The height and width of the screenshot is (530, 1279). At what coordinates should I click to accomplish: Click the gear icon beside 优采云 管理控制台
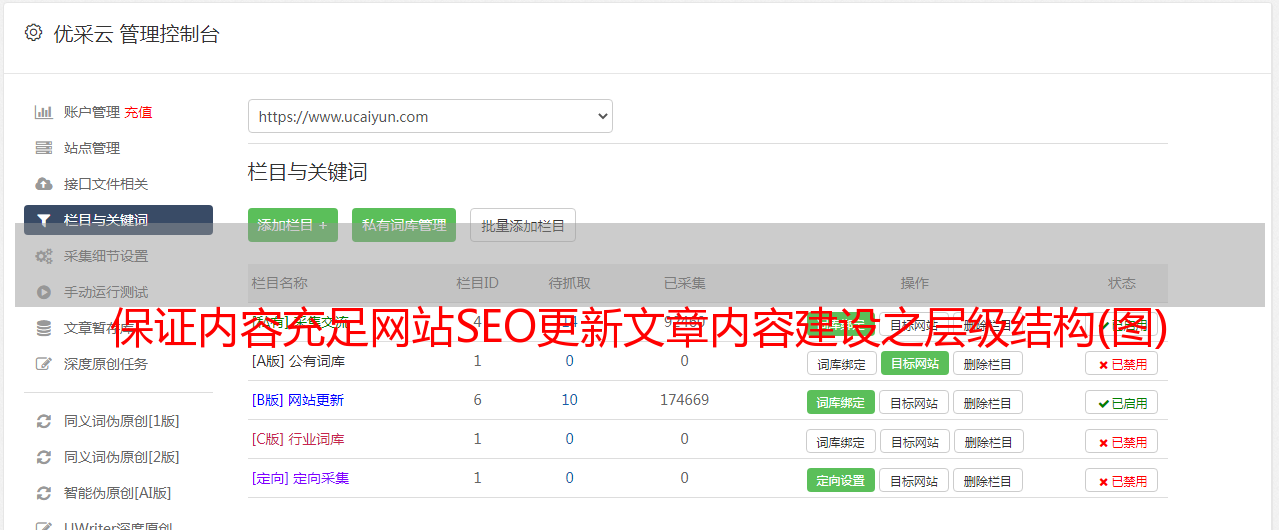click(33, 33)
